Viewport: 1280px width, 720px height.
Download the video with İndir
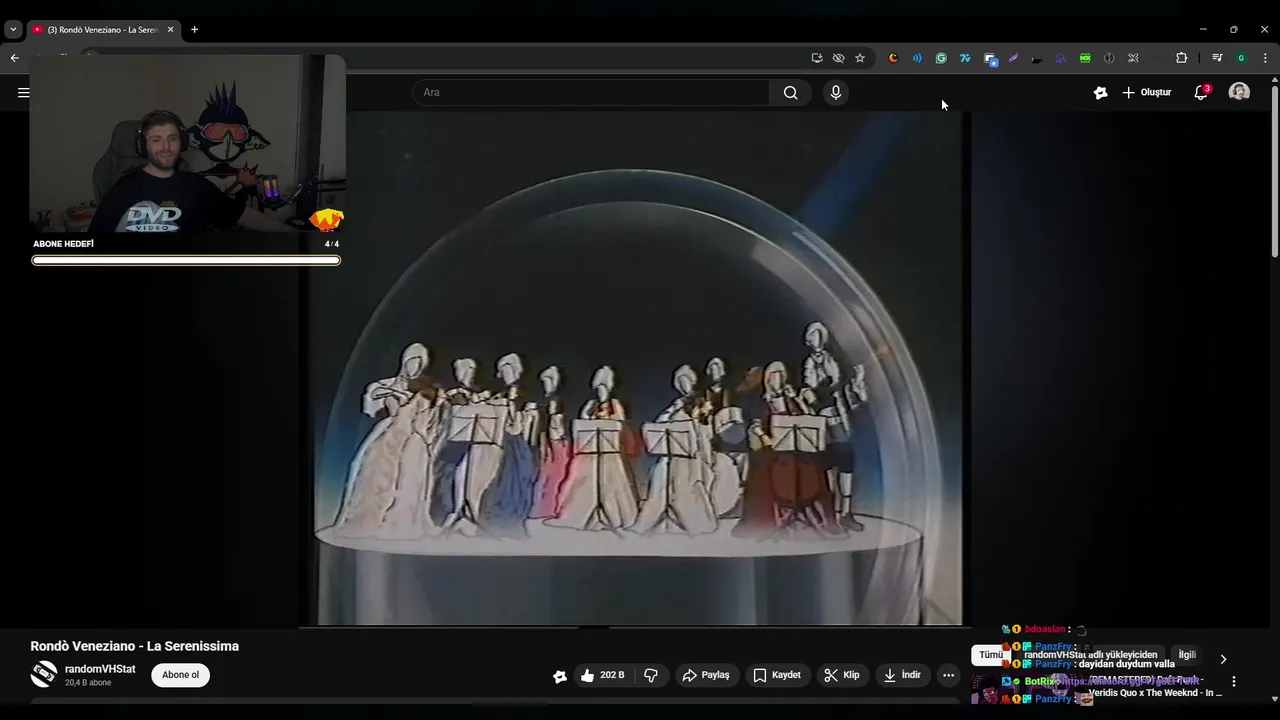click(902, 675)
